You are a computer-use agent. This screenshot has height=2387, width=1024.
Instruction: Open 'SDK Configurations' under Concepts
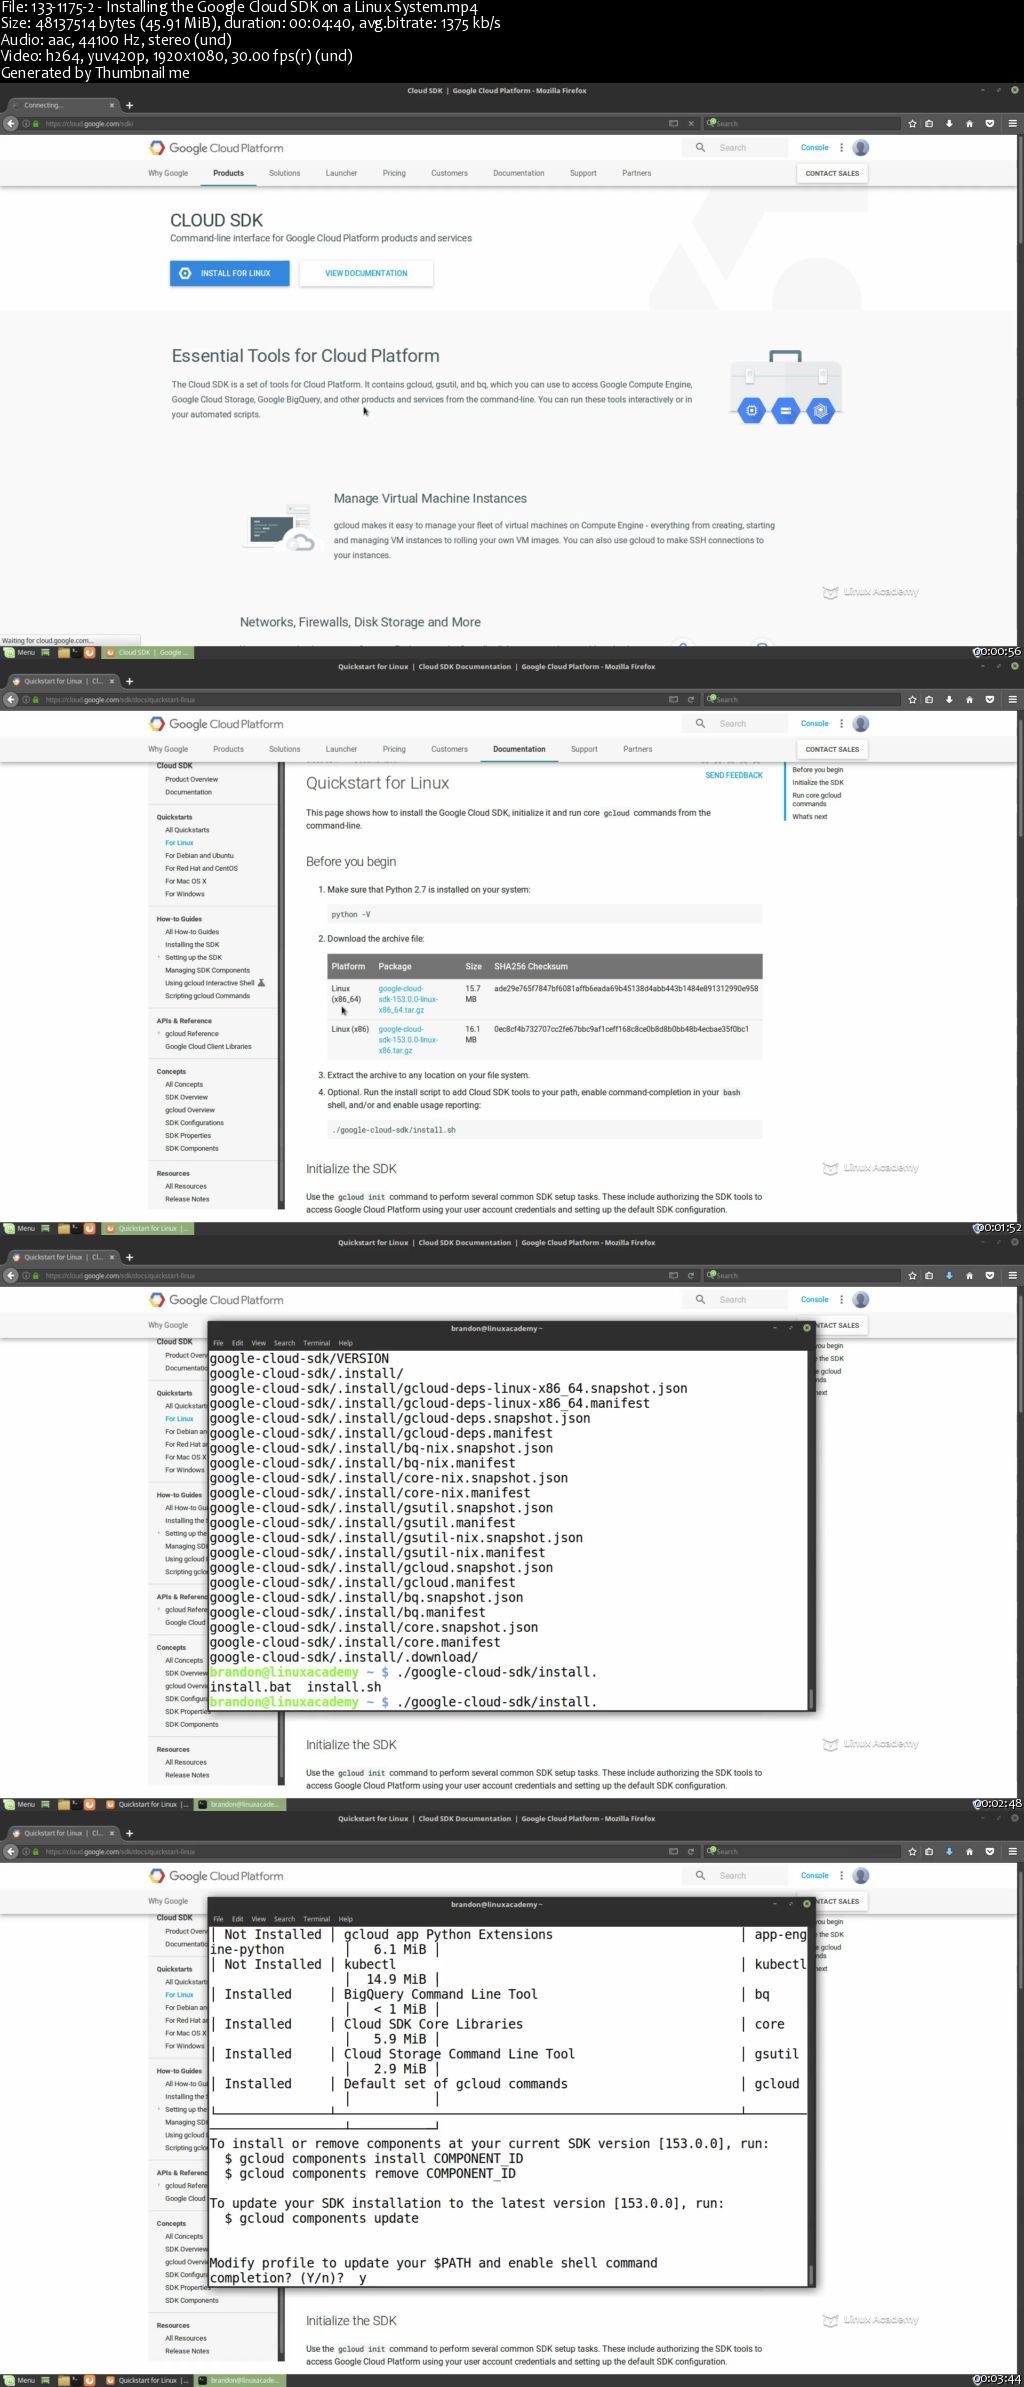pyautogui.click(x=194, y=1123)
